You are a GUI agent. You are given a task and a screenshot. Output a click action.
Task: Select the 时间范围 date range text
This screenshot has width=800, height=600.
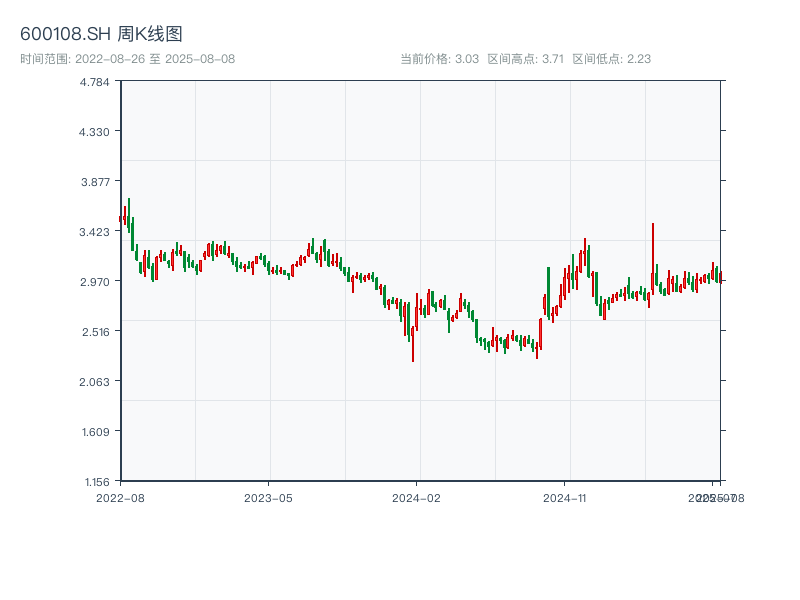pyautogui.click(x=127, y=59)
